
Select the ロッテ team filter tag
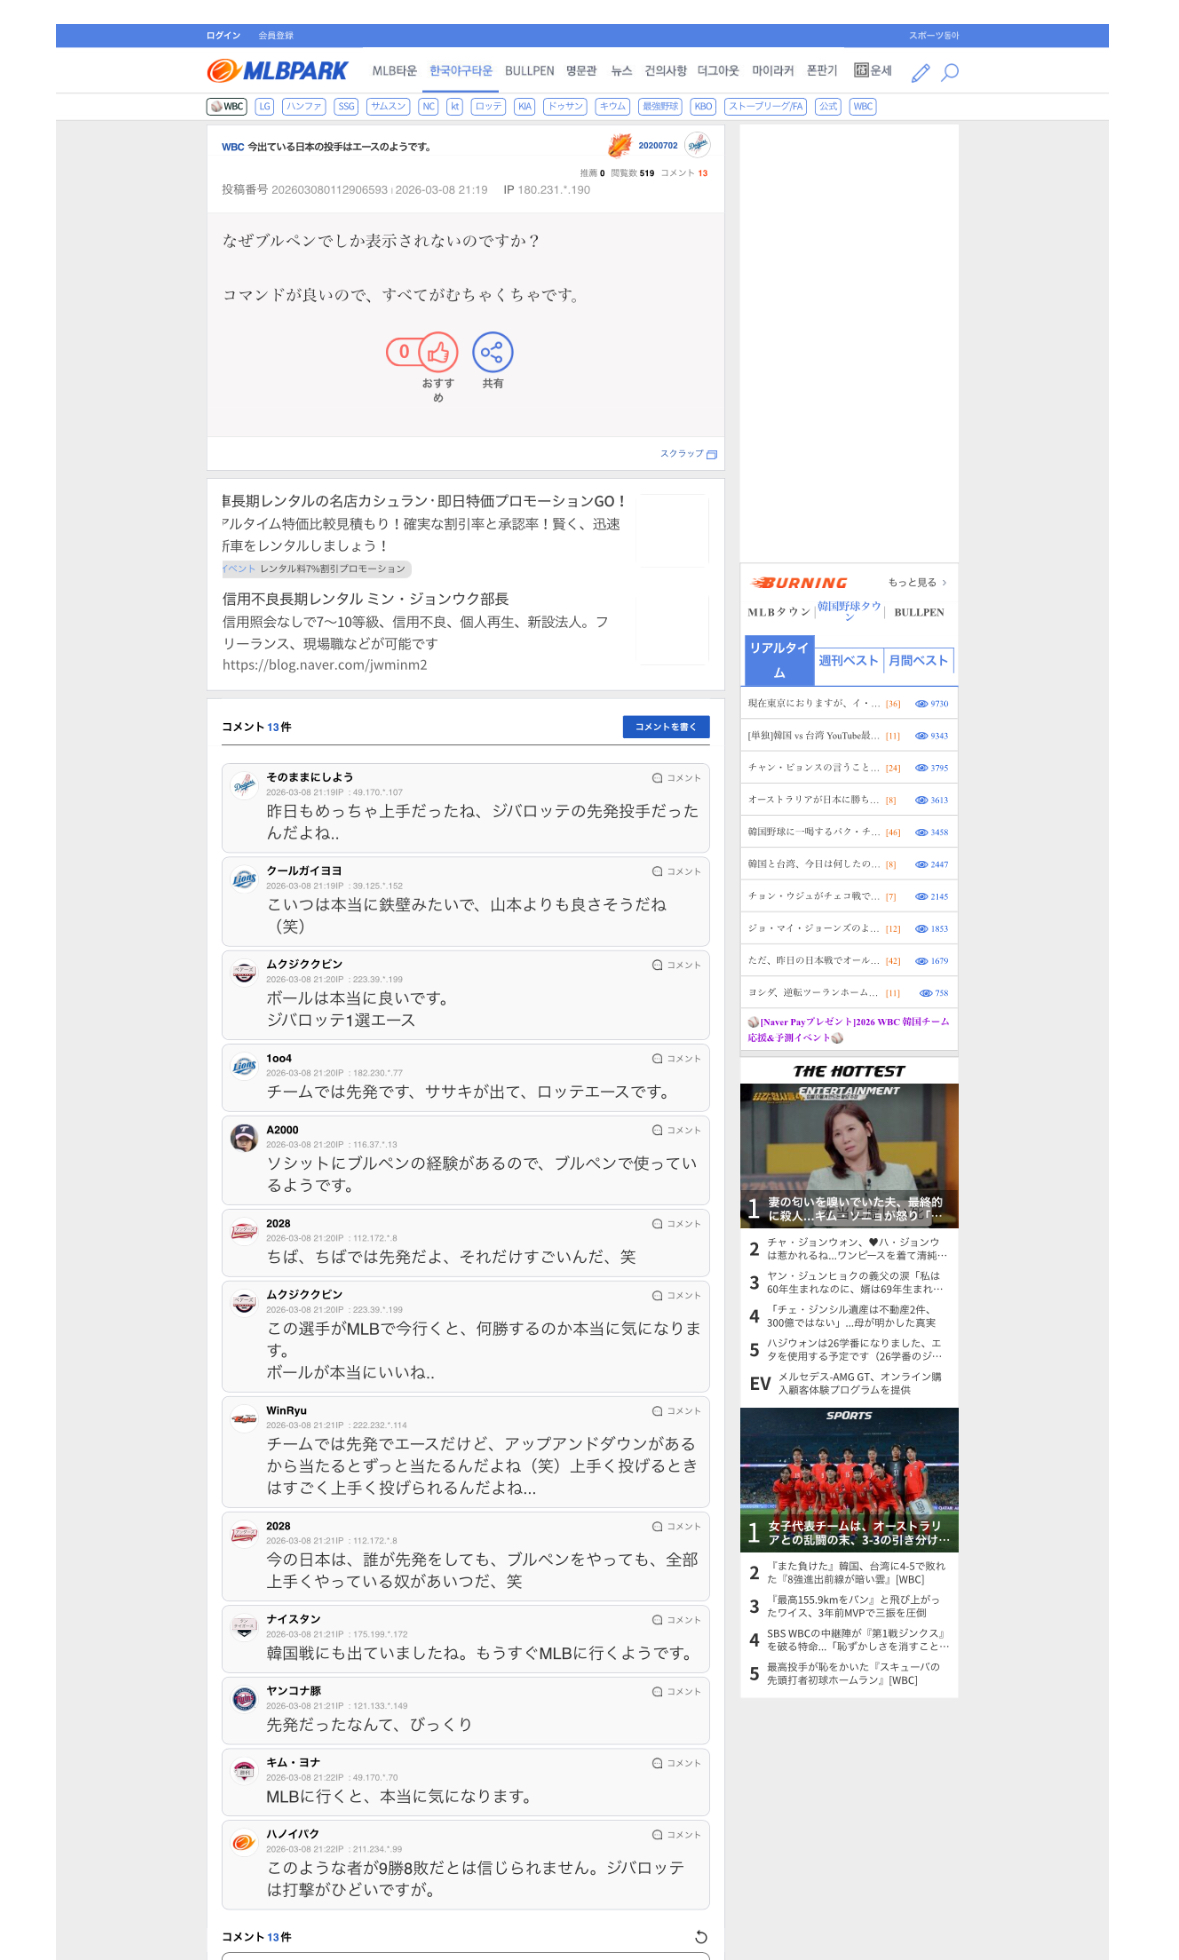pos(488,106)
